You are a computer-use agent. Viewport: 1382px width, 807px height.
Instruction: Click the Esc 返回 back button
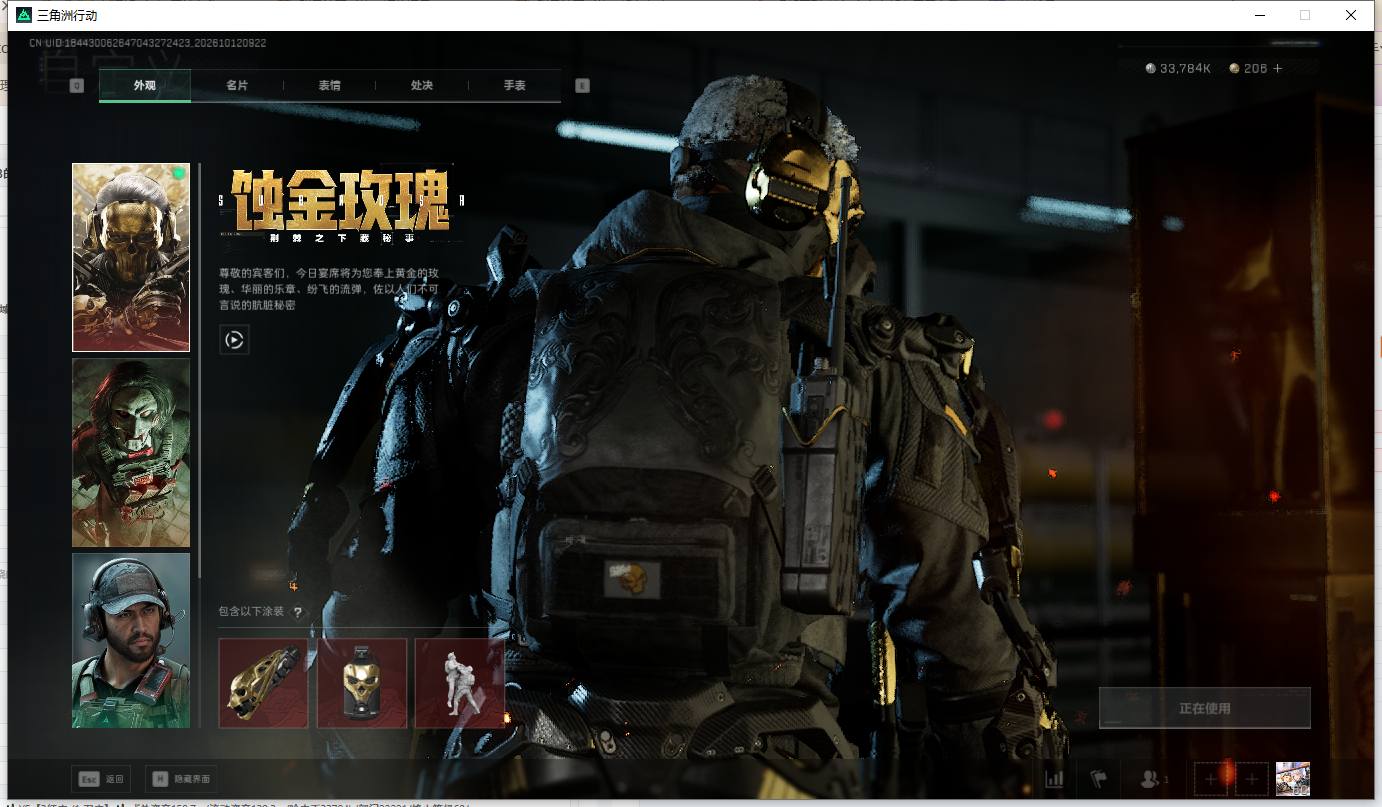(x=101, y=779)
